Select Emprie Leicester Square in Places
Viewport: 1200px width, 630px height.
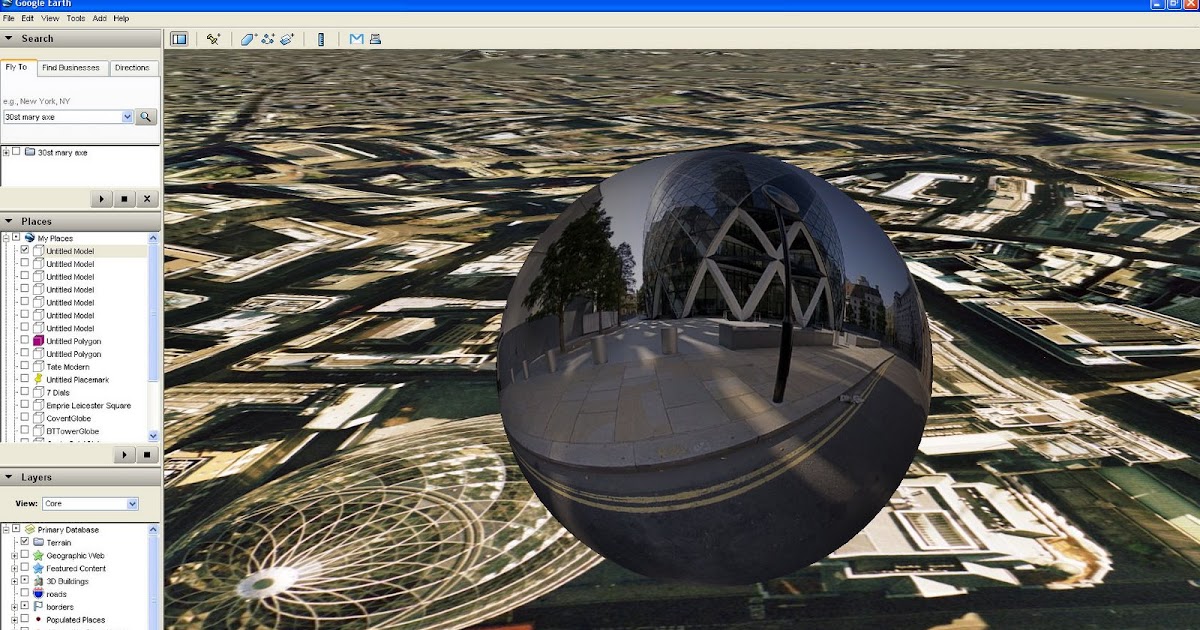[x=88, y=405]
